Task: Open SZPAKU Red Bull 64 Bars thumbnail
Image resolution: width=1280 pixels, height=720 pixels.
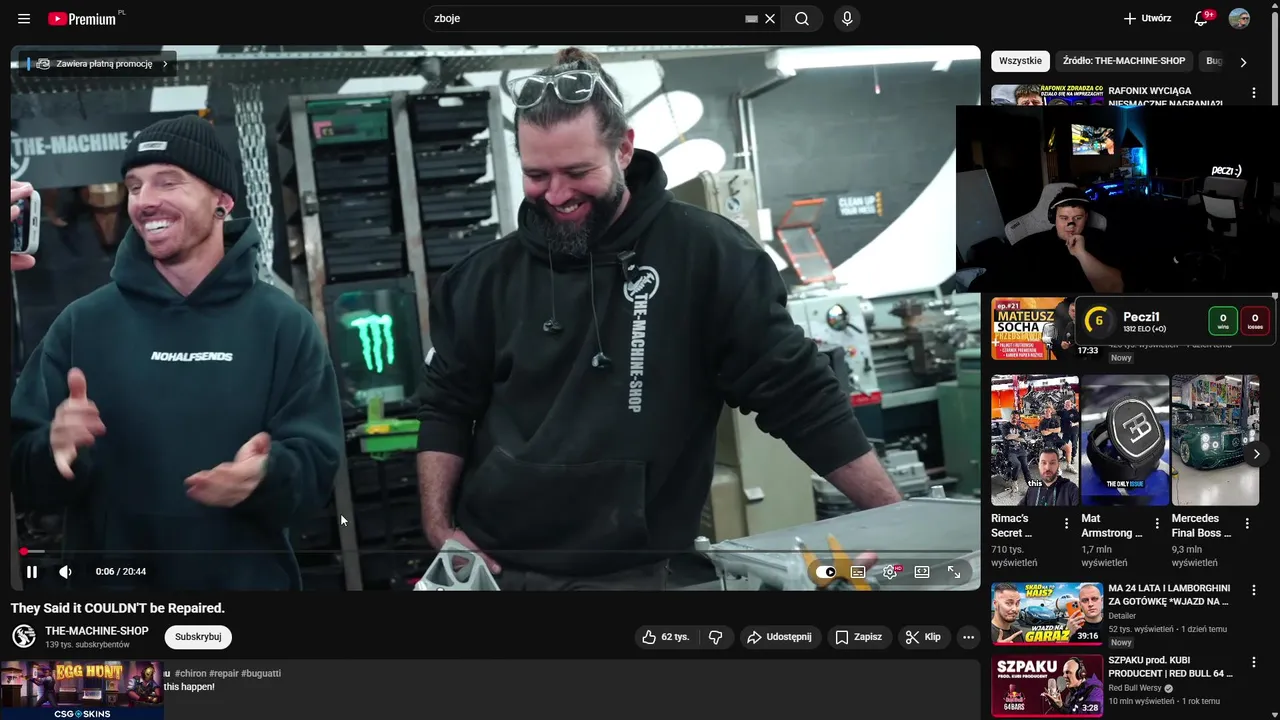Action: tap(1047, 685)
